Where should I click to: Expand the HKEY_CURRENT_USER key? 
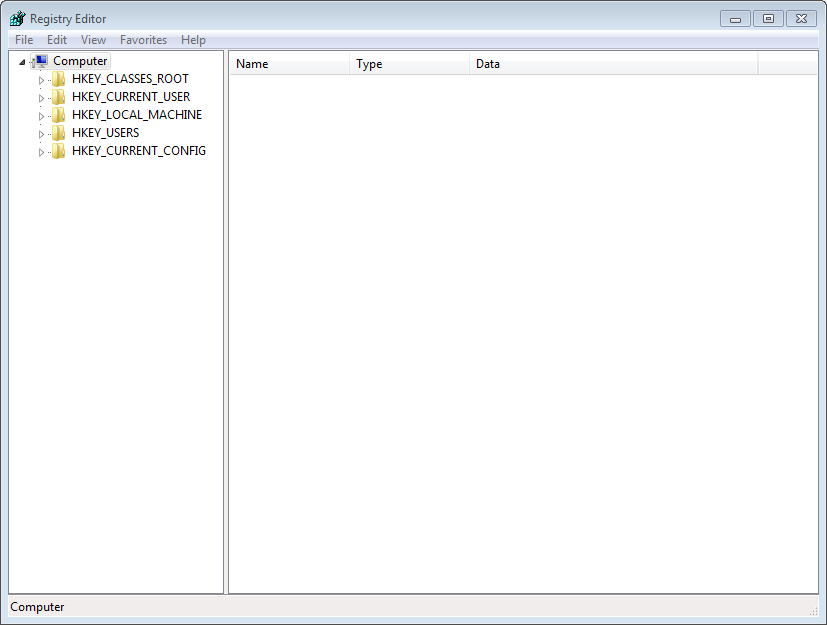coord(41,98)
